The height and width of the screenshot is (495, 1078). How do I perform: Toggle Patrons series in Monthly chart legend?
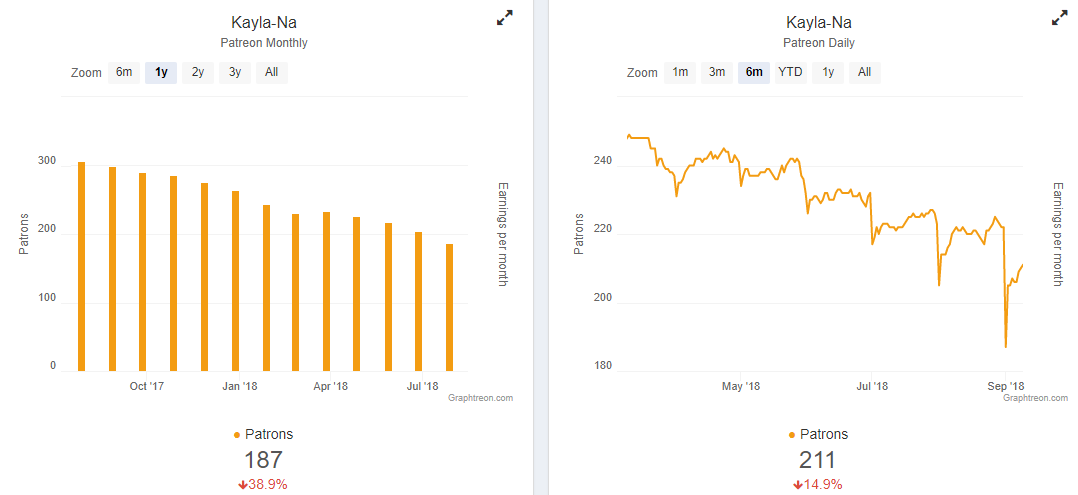click(264, 434)
